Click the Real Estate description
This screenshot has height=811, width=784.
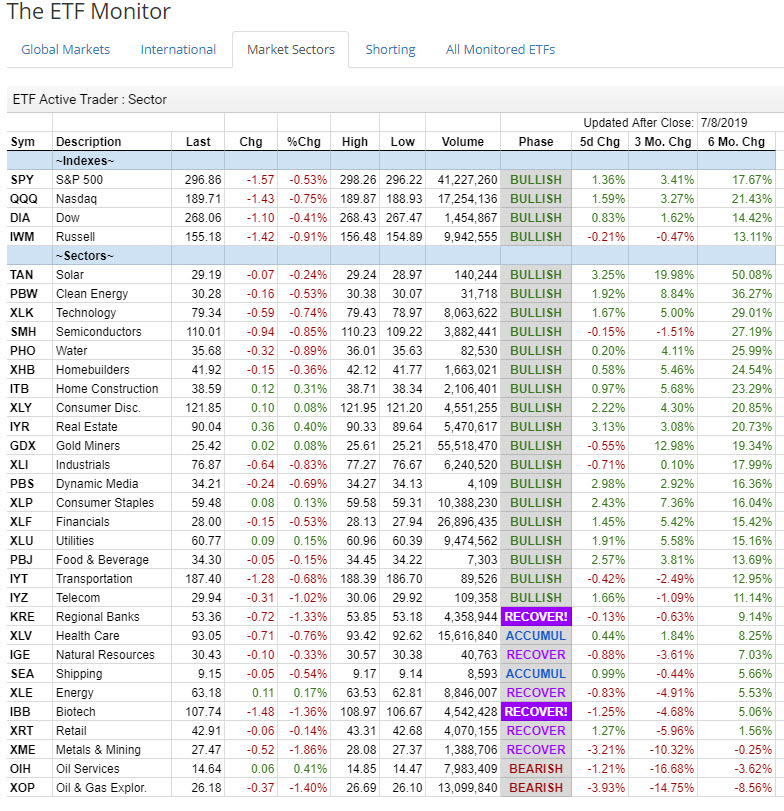(87, 427)
